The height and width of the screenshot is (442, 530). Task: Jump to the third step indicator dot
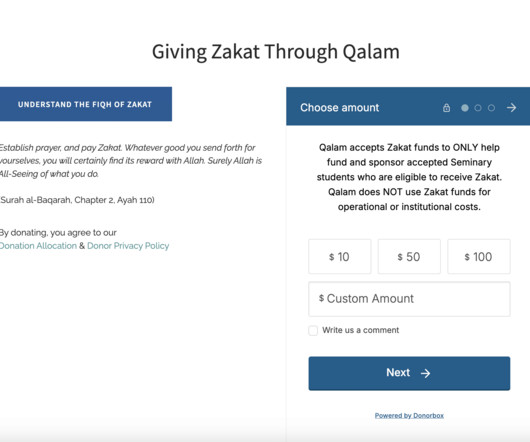(491, 108)
